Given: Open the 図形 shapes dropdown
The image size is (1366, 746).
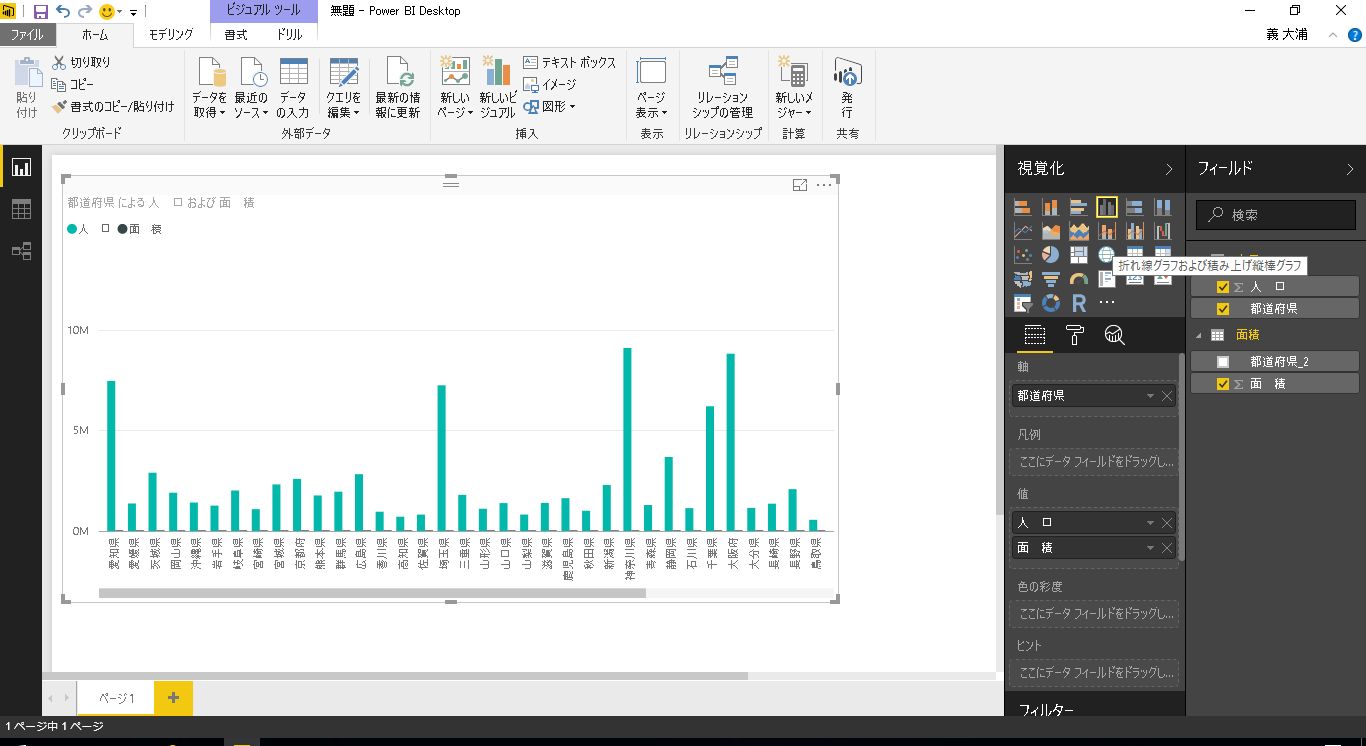Looking at the screenshot, I should click(x=549, y=106).
